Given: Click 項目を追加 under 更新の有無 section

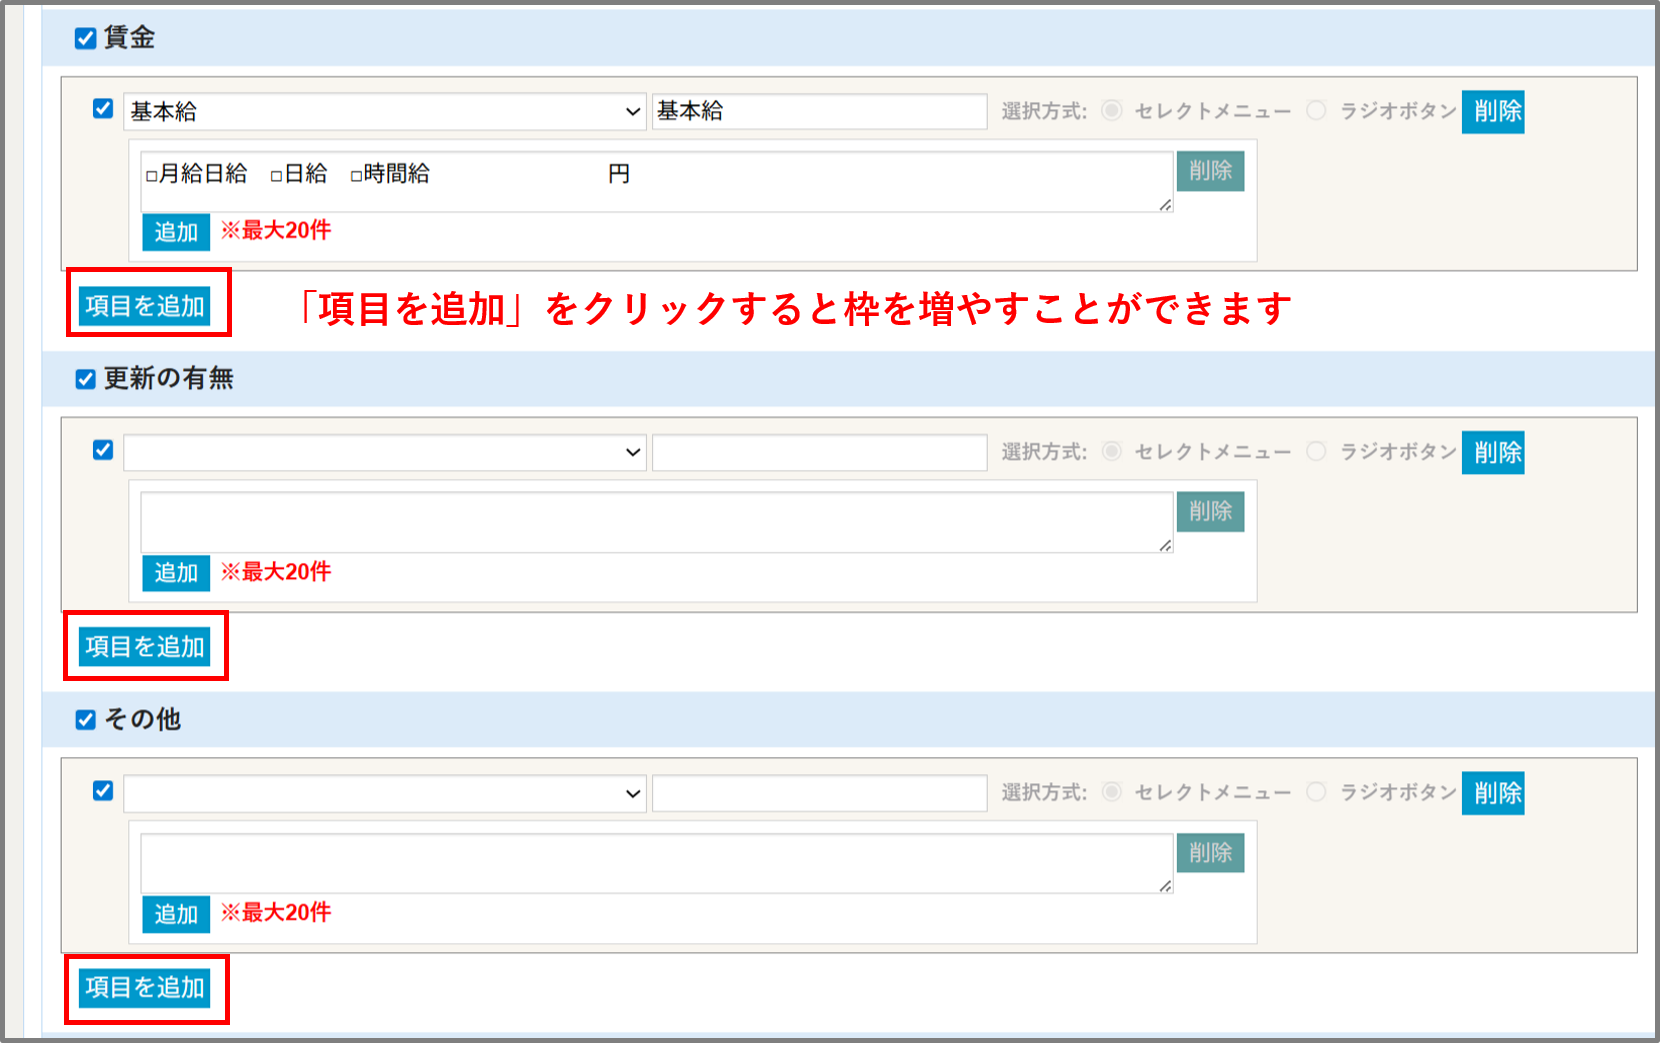Looking at the screenshot, I should pos(145,647).
